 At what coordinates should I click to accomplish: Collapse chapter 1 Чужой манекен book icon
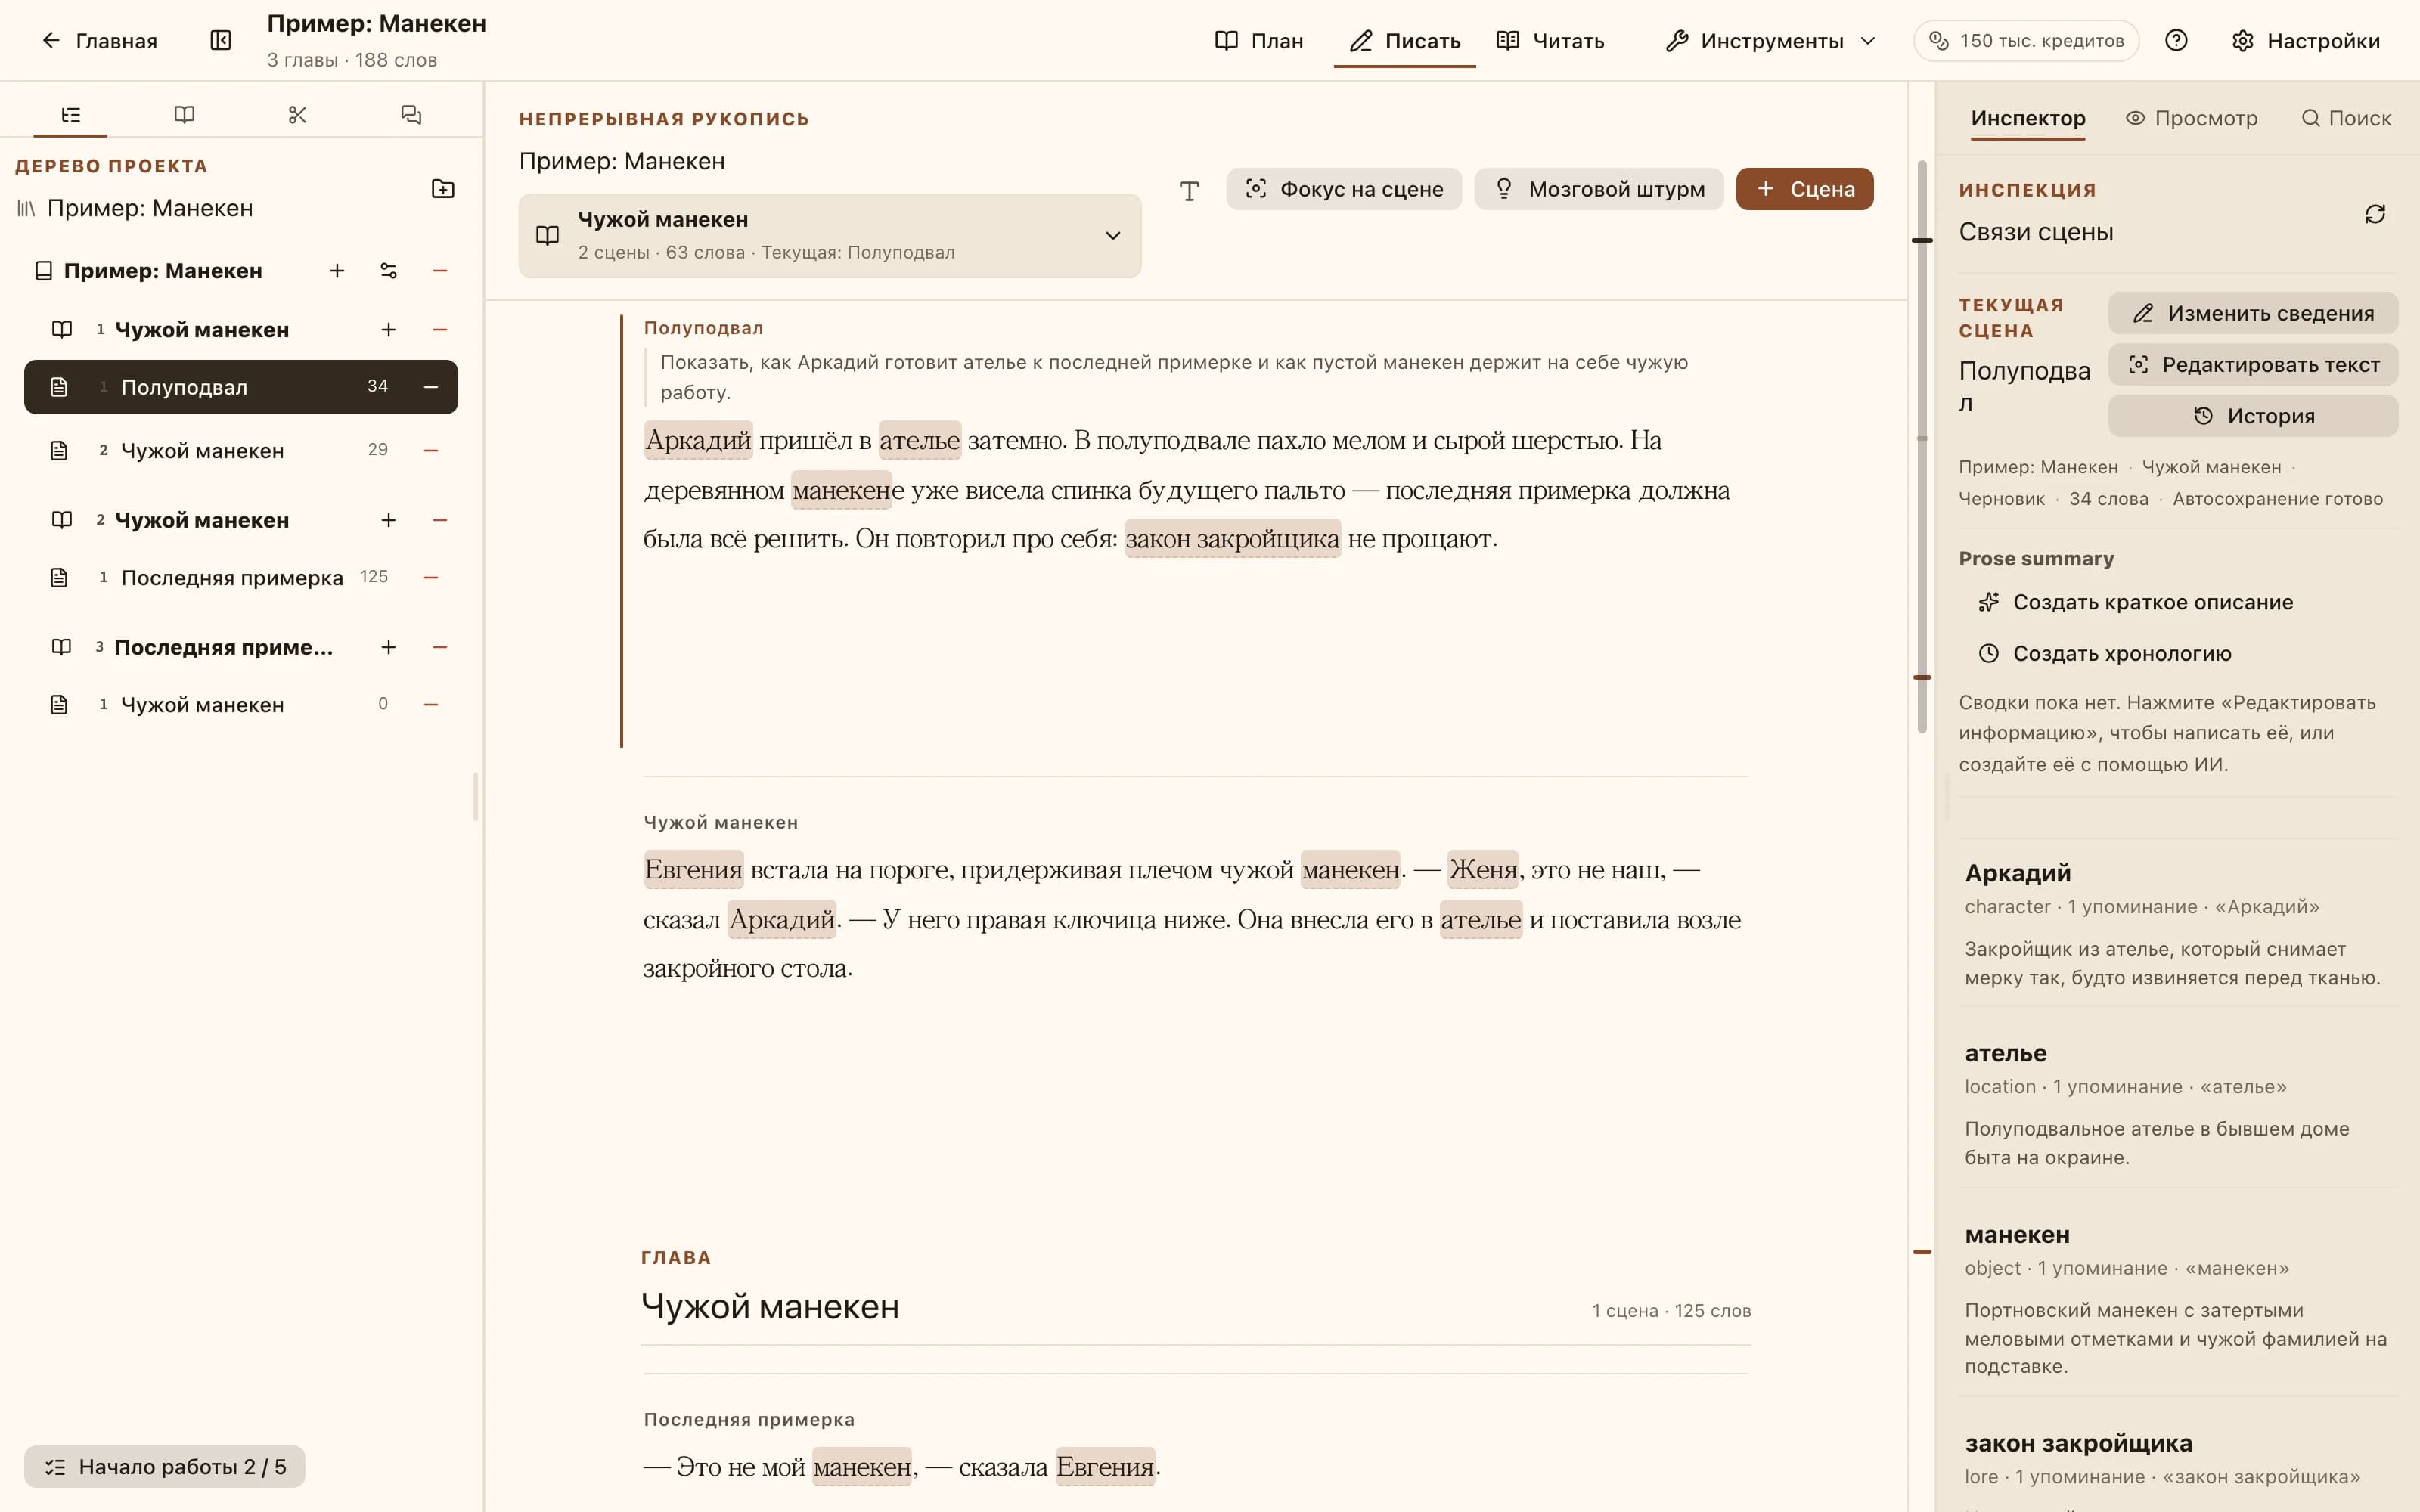[62, 330]
